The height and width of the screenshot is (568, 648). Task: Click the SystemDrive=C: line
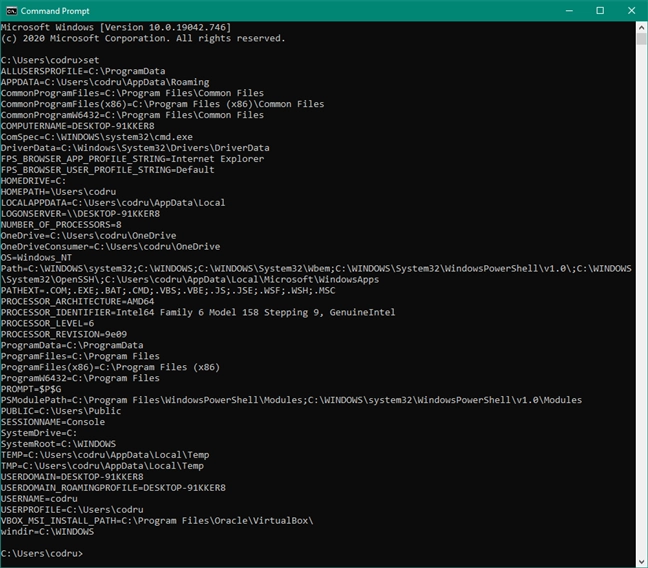coord(39,433)
